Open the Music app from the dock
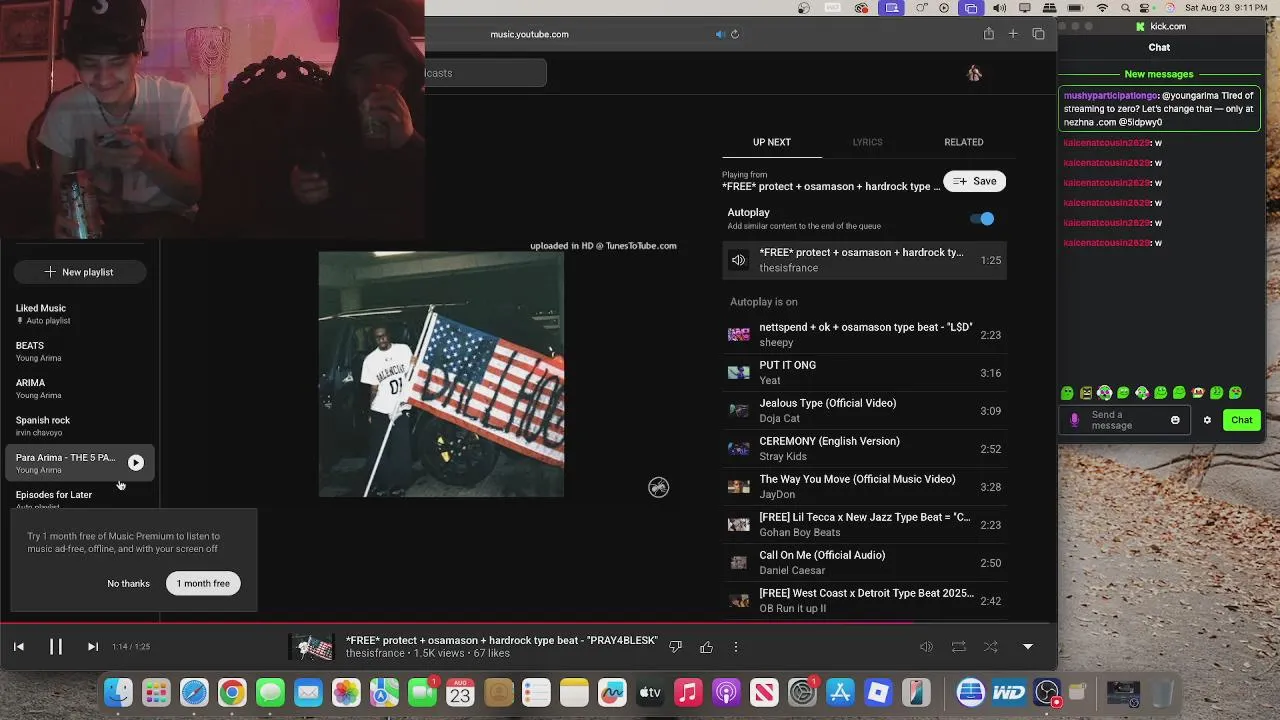The height and width of the screenshot is (720, 1280). pos(688,692)
